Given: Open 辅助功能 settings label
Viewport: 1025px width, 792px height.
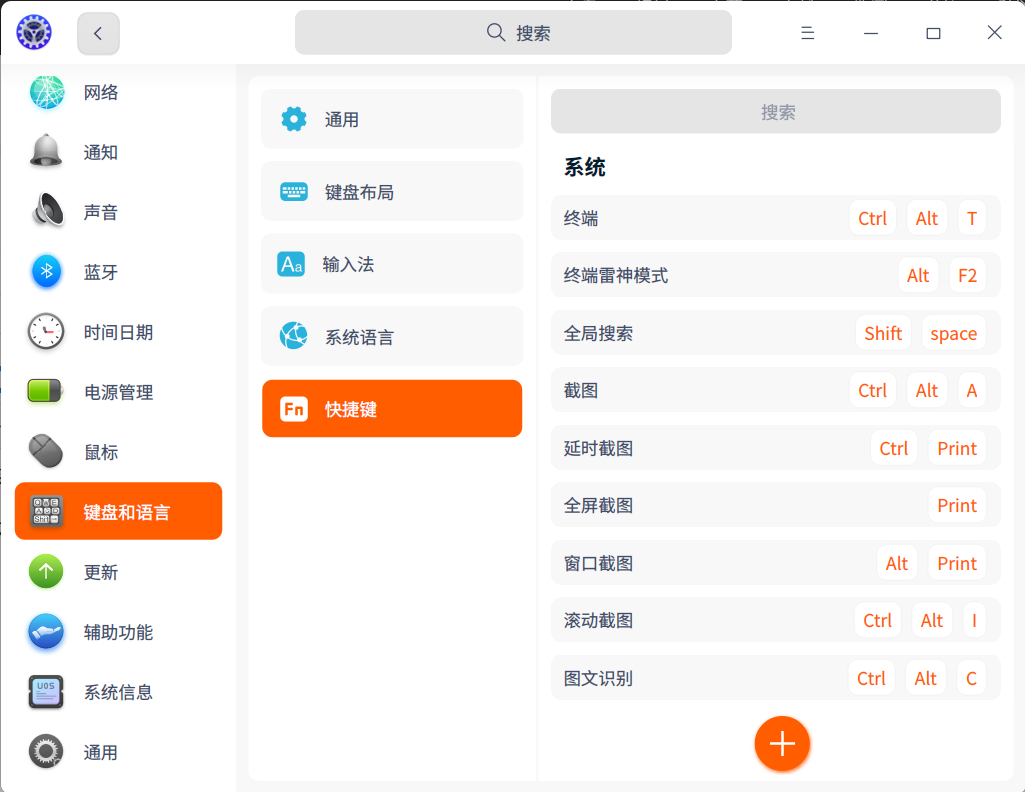Looking at the screenshot, I should coord(118,632).
